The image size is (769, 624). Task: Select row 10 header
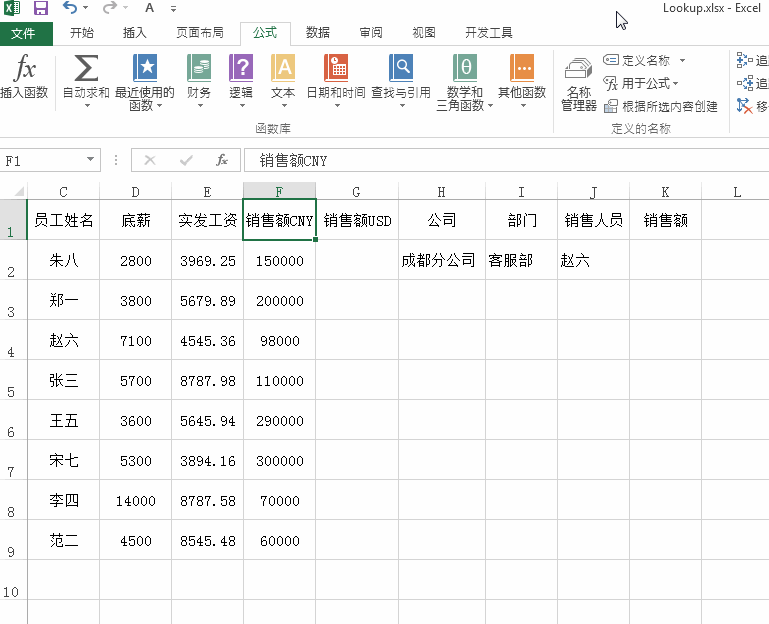[13, 579]
